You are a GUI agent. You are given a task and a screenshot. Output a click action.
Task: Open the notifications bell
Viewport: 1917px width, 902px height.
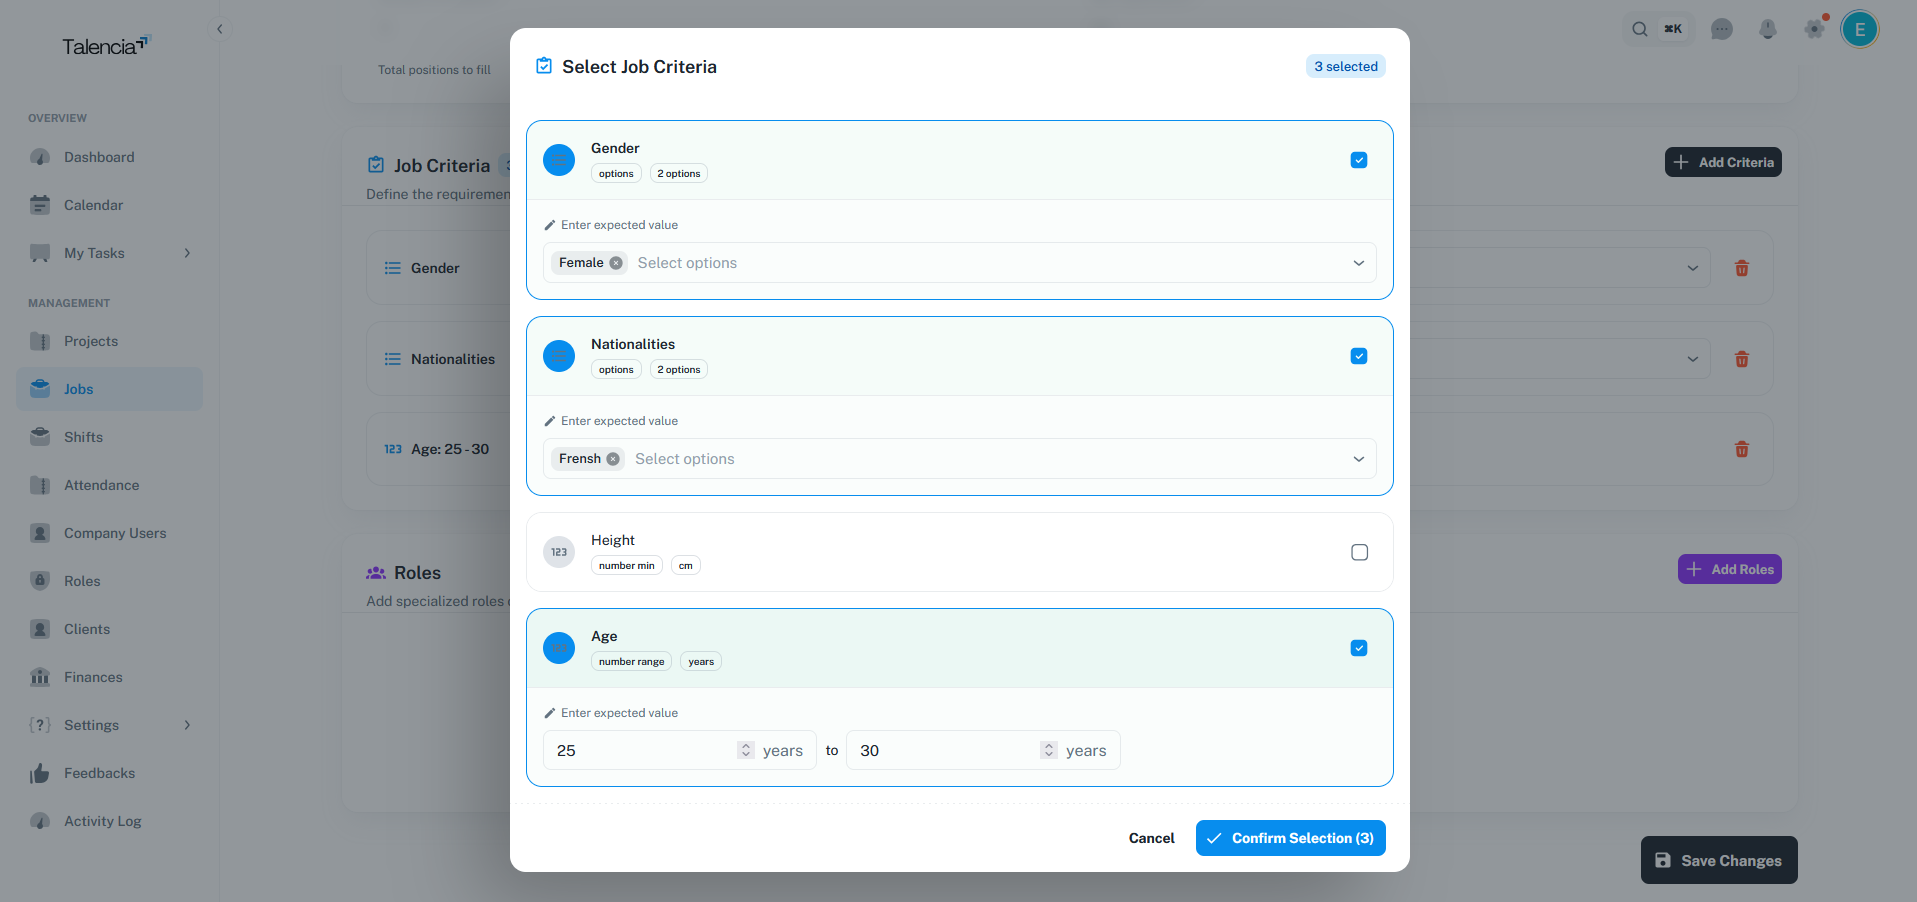click(1767, 29)
